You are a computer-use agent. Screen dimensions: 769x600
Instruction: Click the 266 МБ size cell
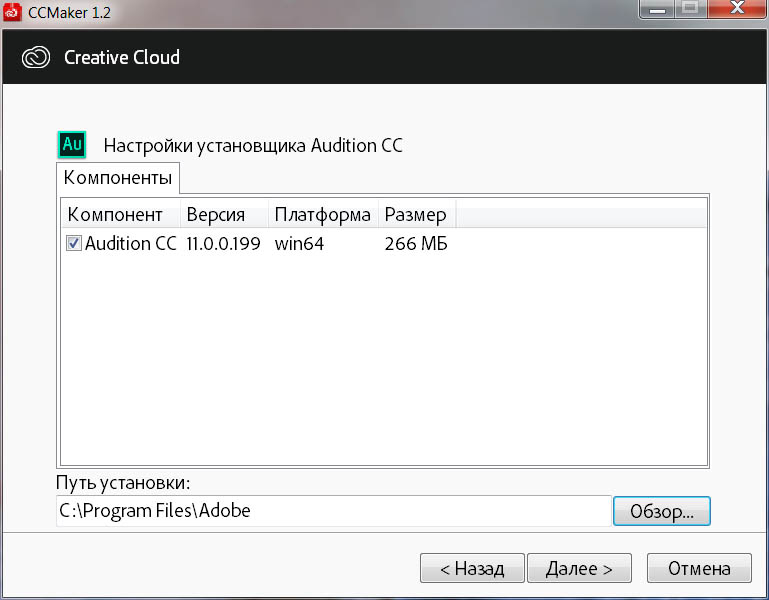[x=416, y=244]
